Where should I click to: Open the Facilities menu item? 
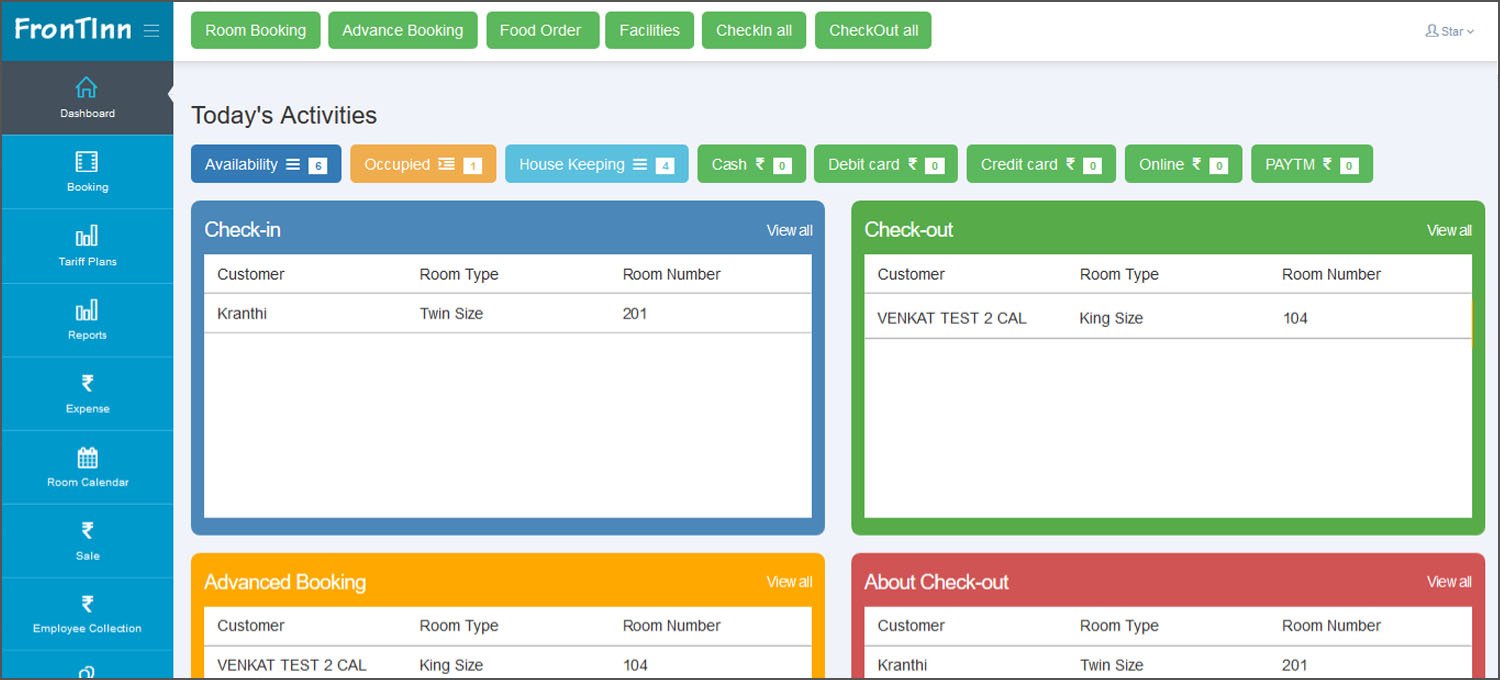(x=649, y=31)
